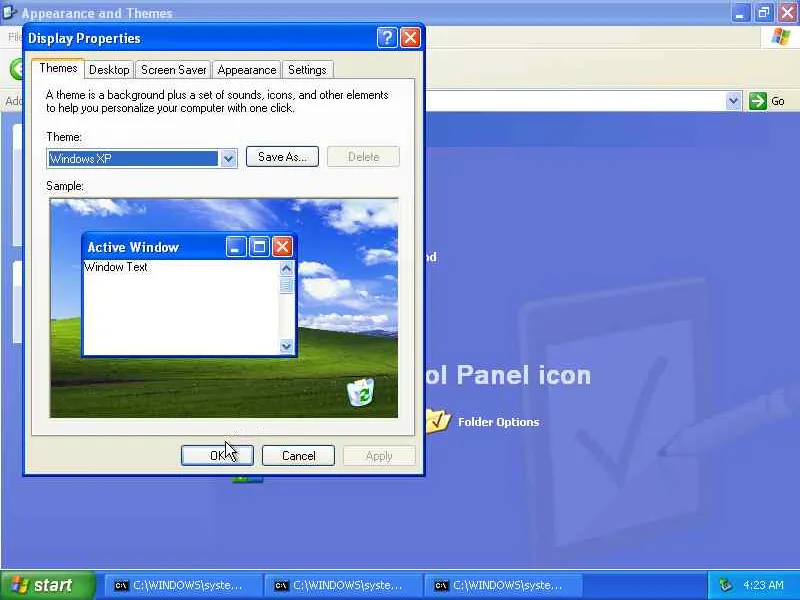This screenshot has width=800, height=600.
Task: Click the green Go arrow button
Action: click(758, 101)
